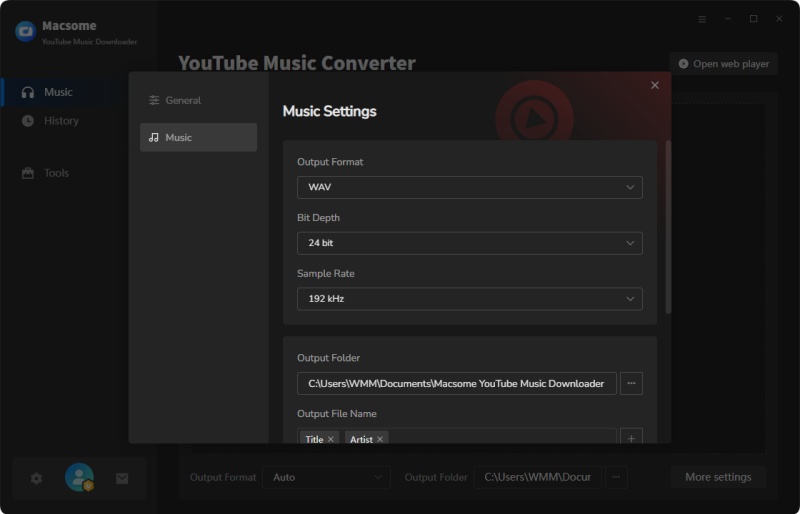Click the Title tag in Output File Name
The height and width of the screenshot is (514, 800).
click(x=319, y=438)
